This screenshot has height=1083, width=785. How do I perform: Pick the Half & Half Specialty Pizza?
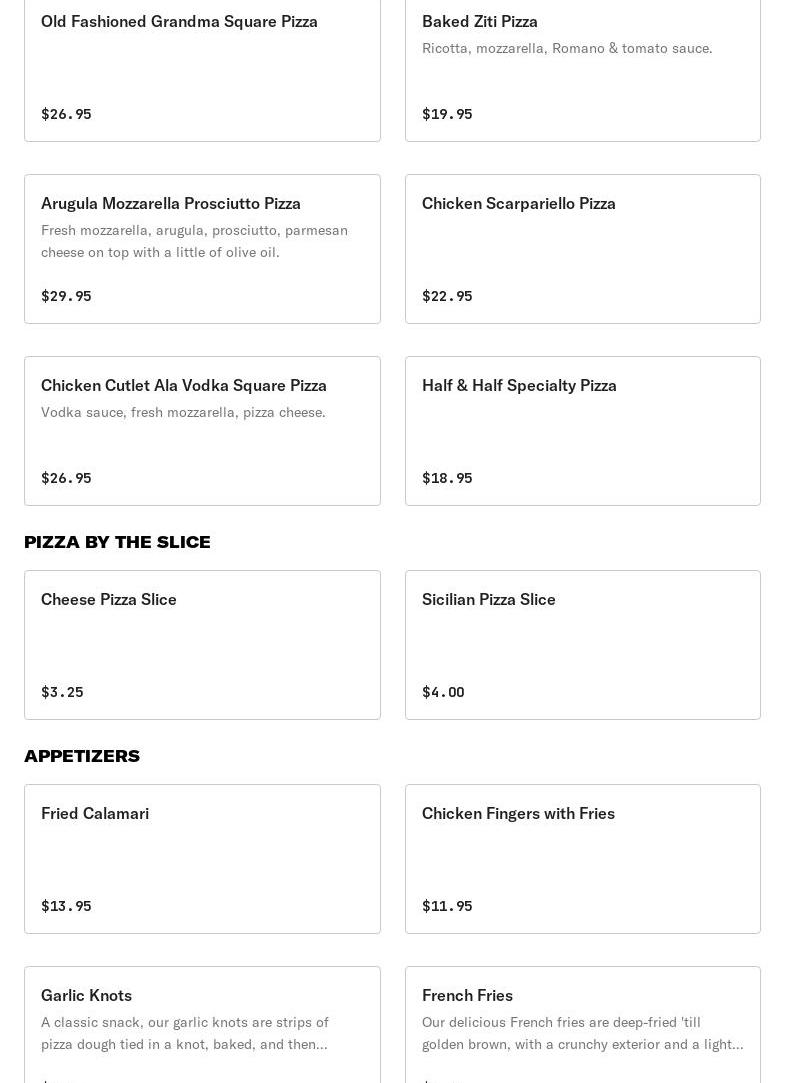[519, 385]
